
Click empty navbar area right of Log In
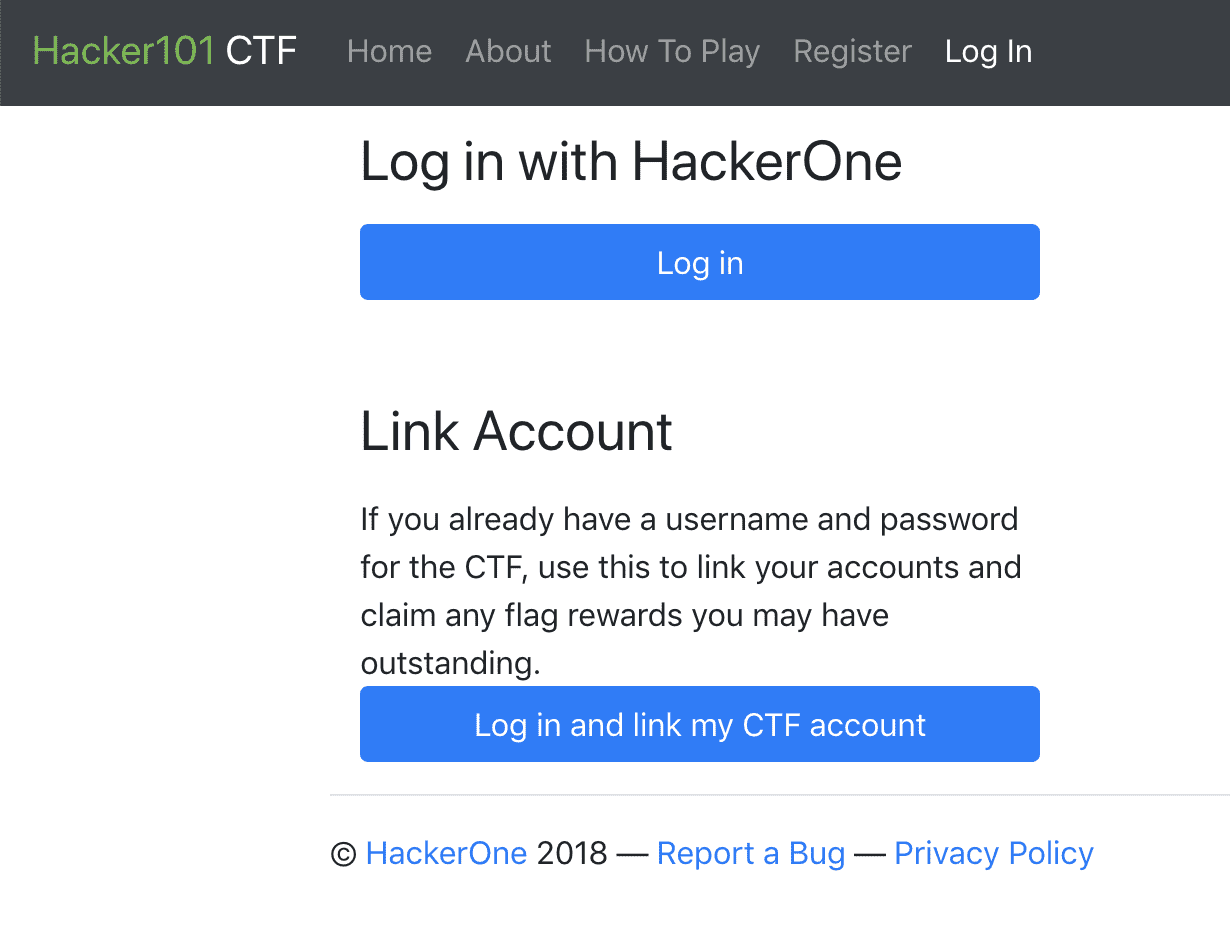(1130, 51)
